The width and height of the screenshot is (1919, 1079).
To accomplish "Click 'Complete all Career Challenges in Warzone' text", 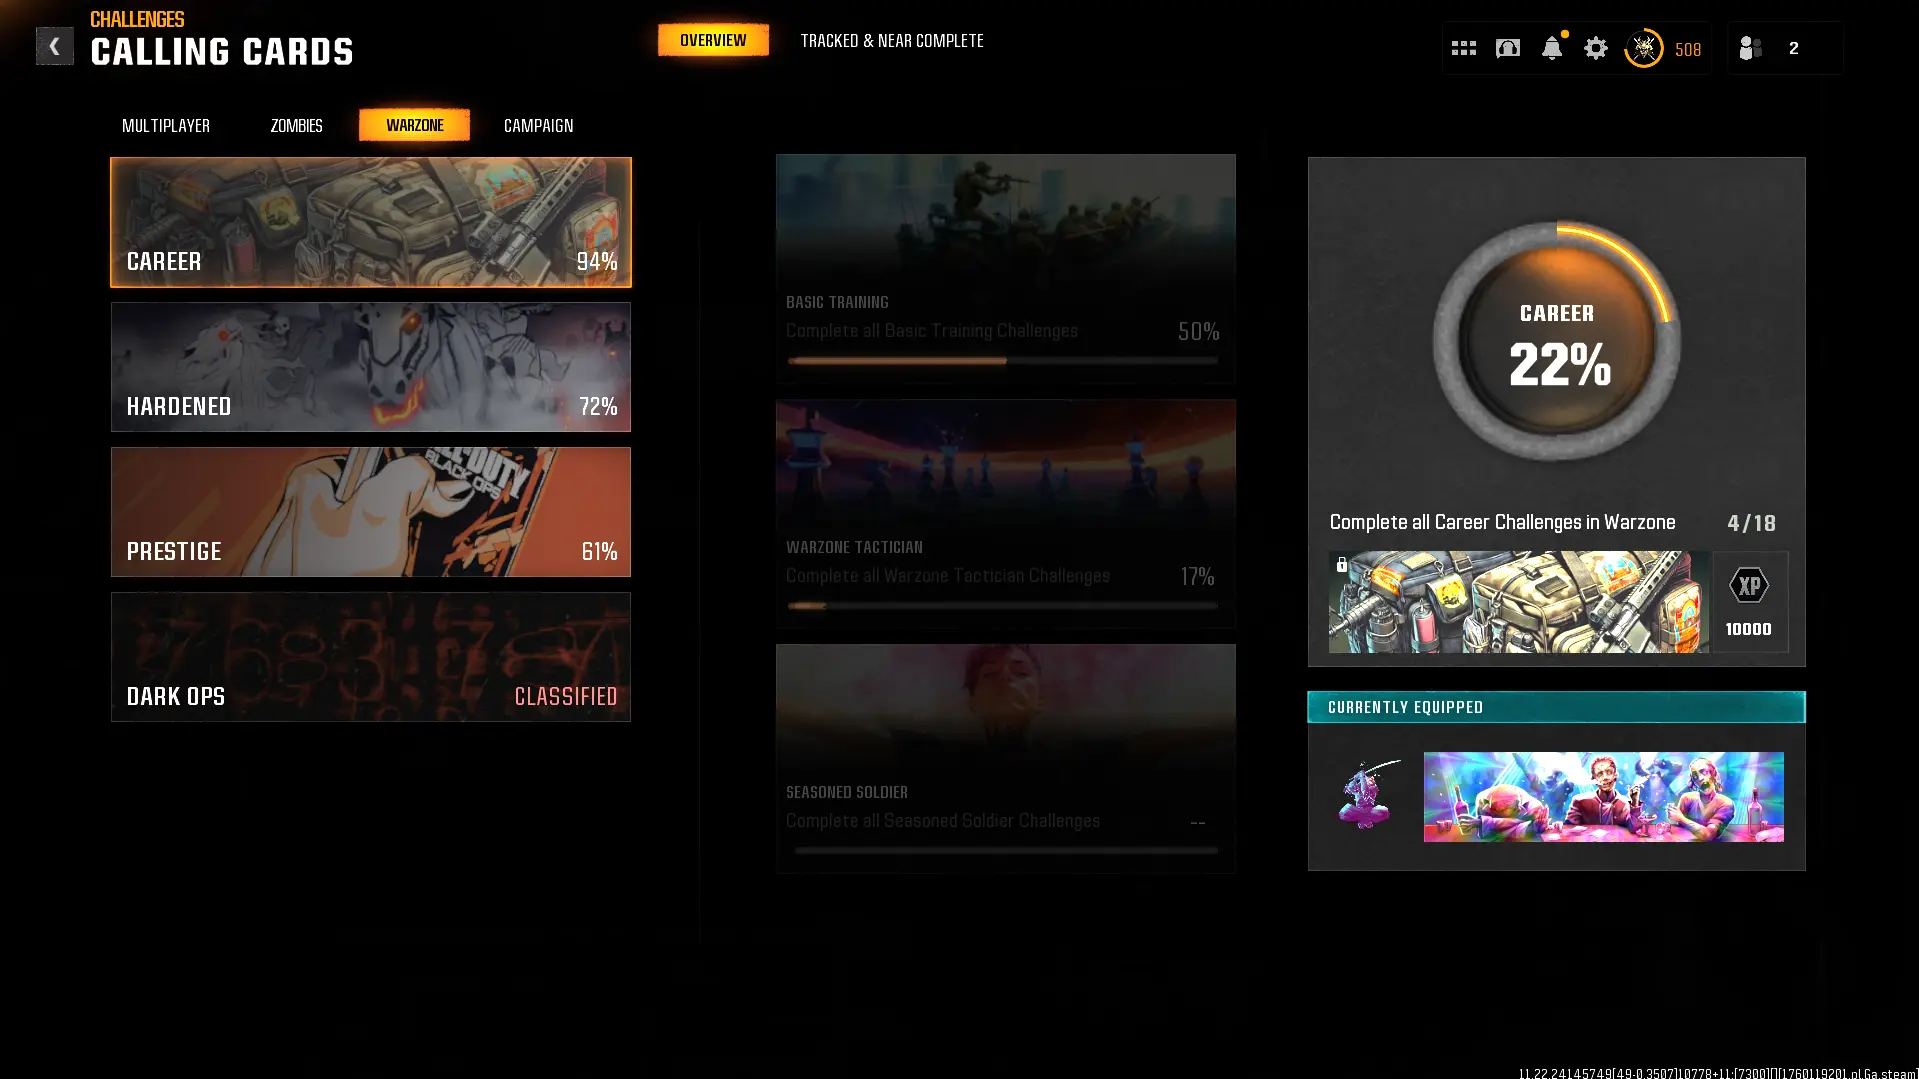I will point(1502,523).
